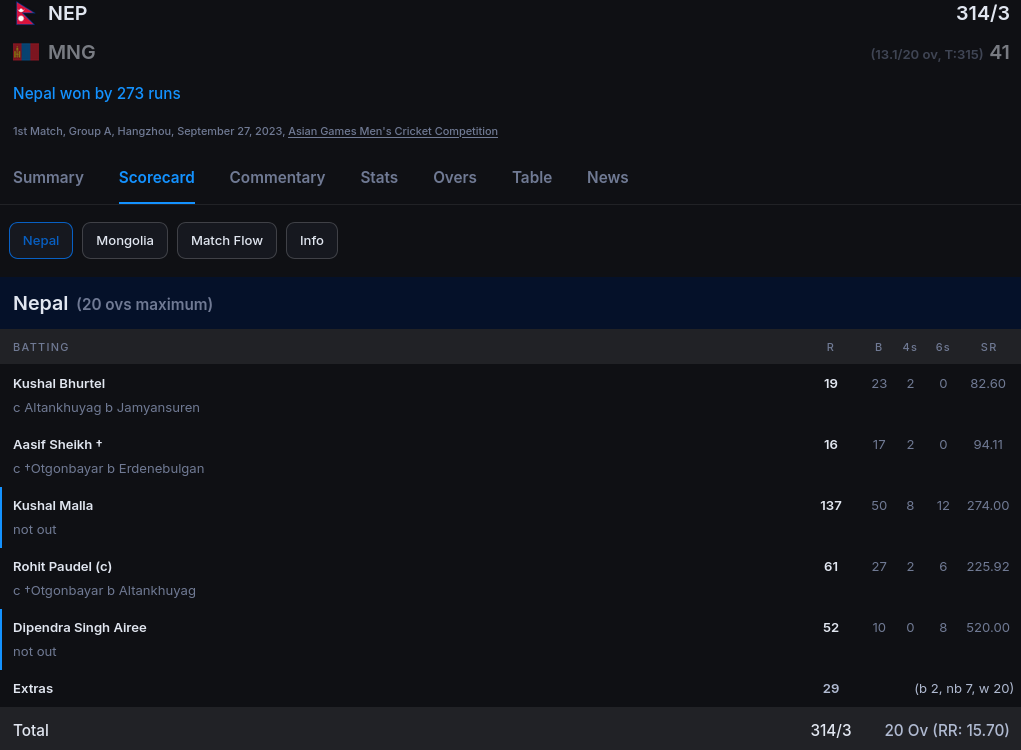The height and width of the screenshot is (750, 1021).
Task: Click the SR column header
Action: click(988, 347)
